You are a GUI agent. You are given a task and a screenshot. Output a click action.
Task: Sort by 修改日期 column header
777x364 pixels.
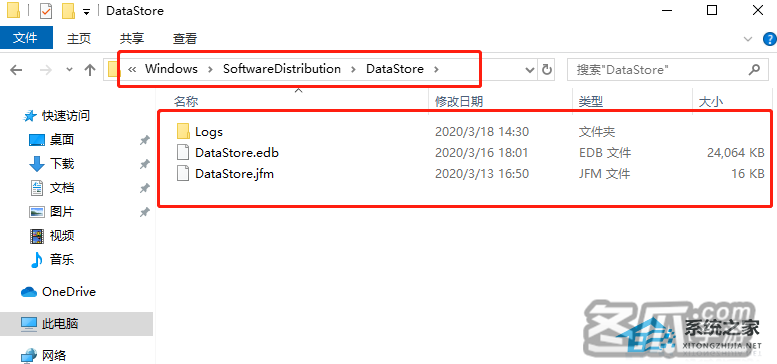[x=459, y=102]
